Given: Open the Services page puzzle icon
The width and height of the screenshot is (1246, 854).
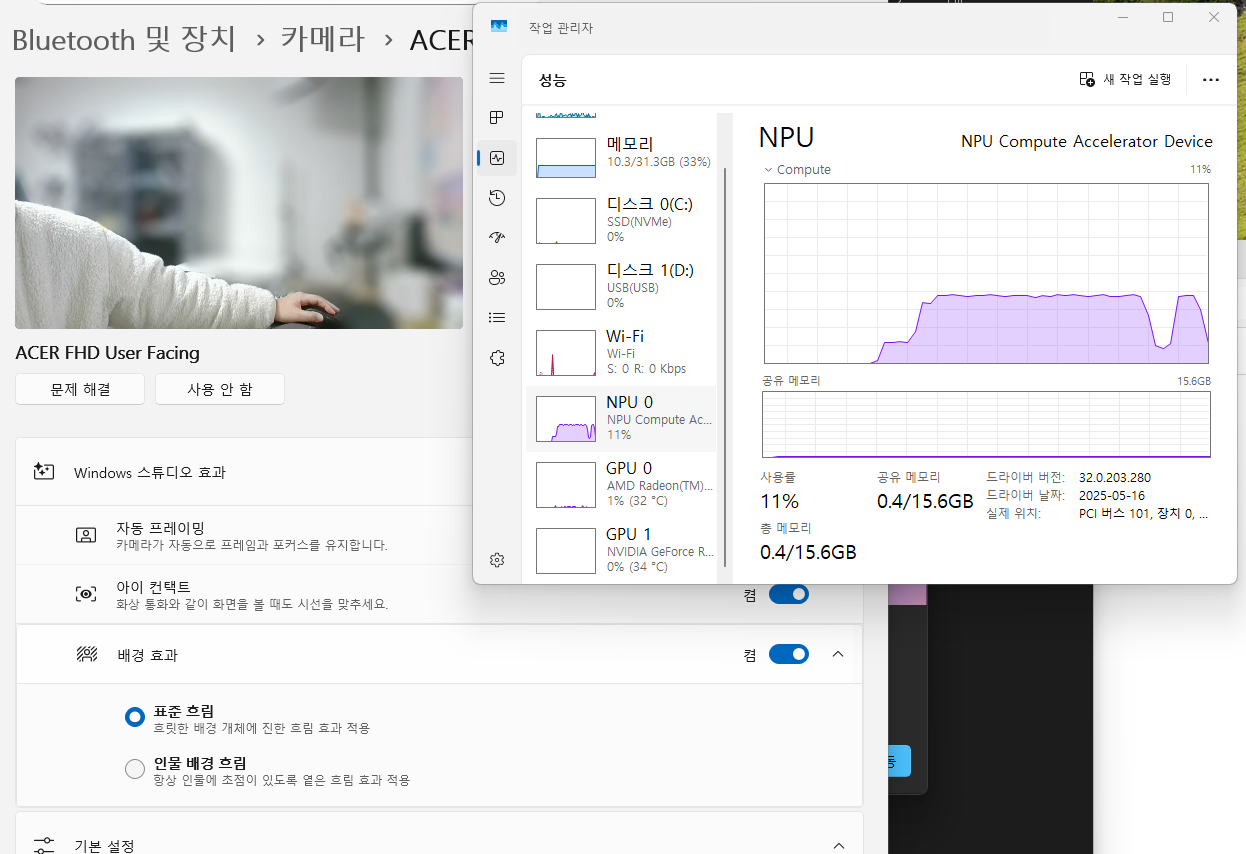Looking at the screenshot, I should (x=497, y=358).
